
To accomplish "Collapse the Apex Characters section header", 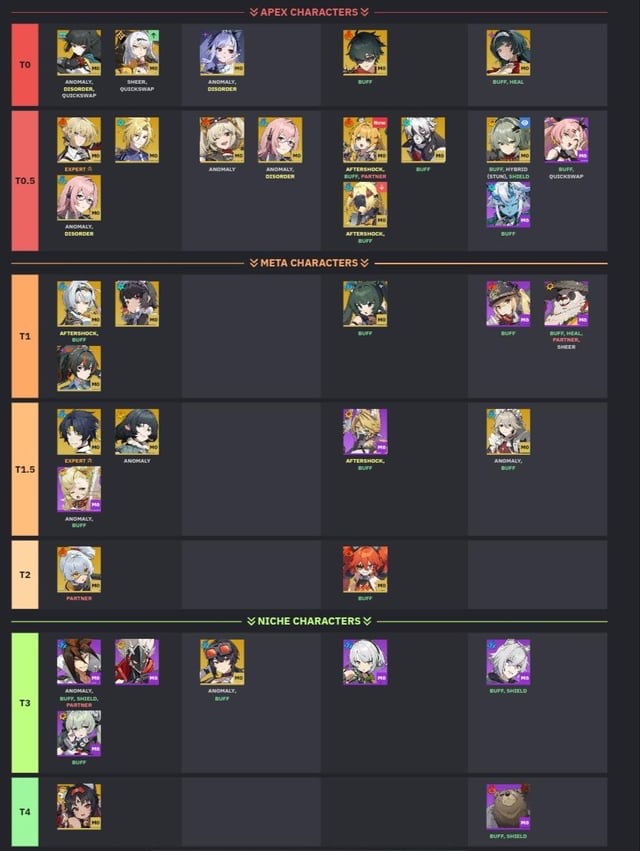I will pyautogui.click(x=309, y=12).
